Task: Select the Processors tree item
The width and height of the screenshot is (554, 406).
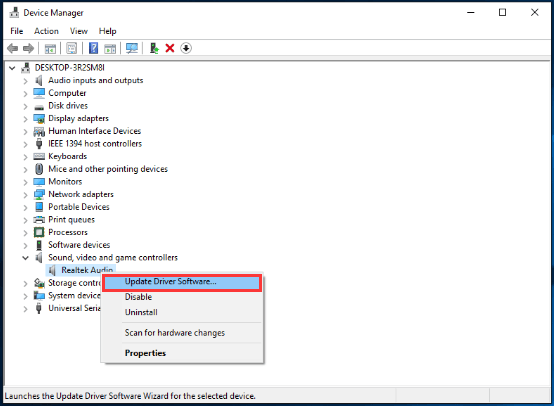Action: coord(68,232)
